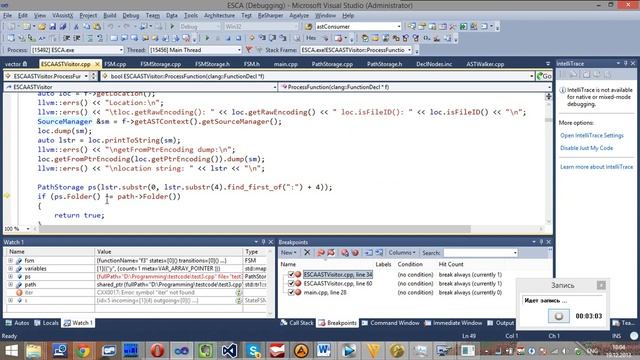Open the Build menu

coord(110,16)
